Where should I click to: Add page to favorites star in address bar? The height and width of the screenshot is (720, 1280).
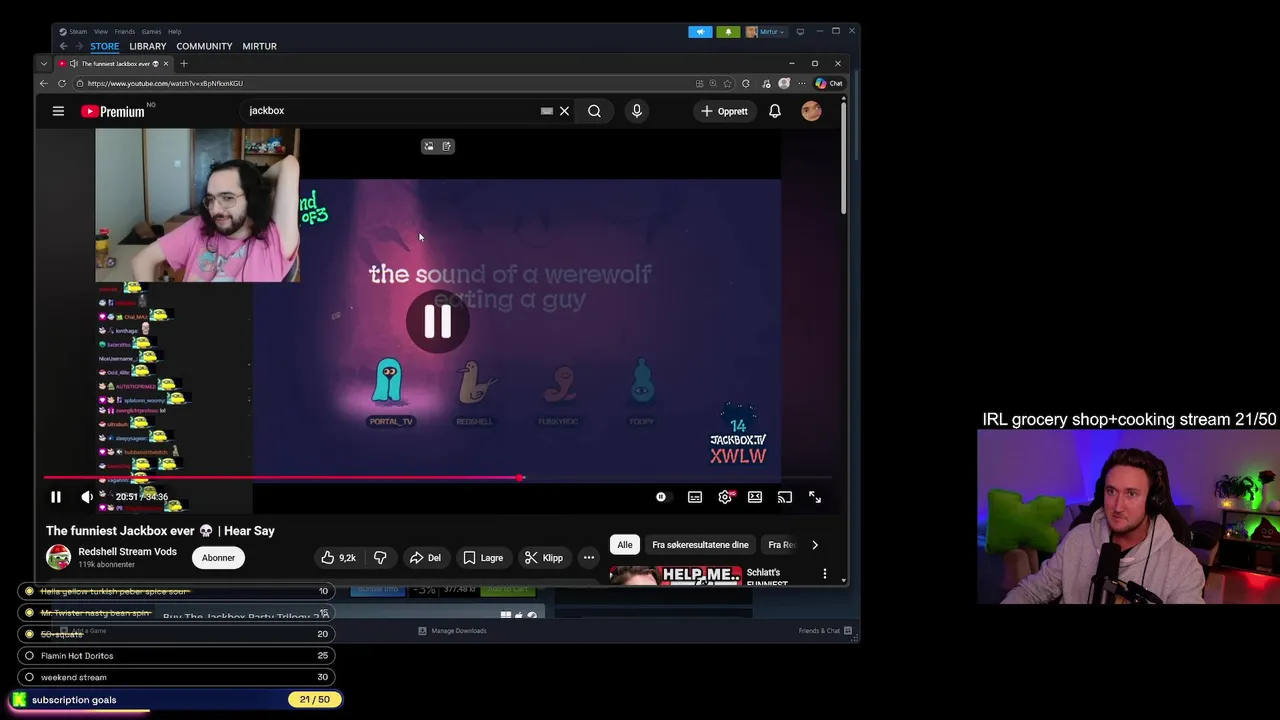tap(727, 84)
